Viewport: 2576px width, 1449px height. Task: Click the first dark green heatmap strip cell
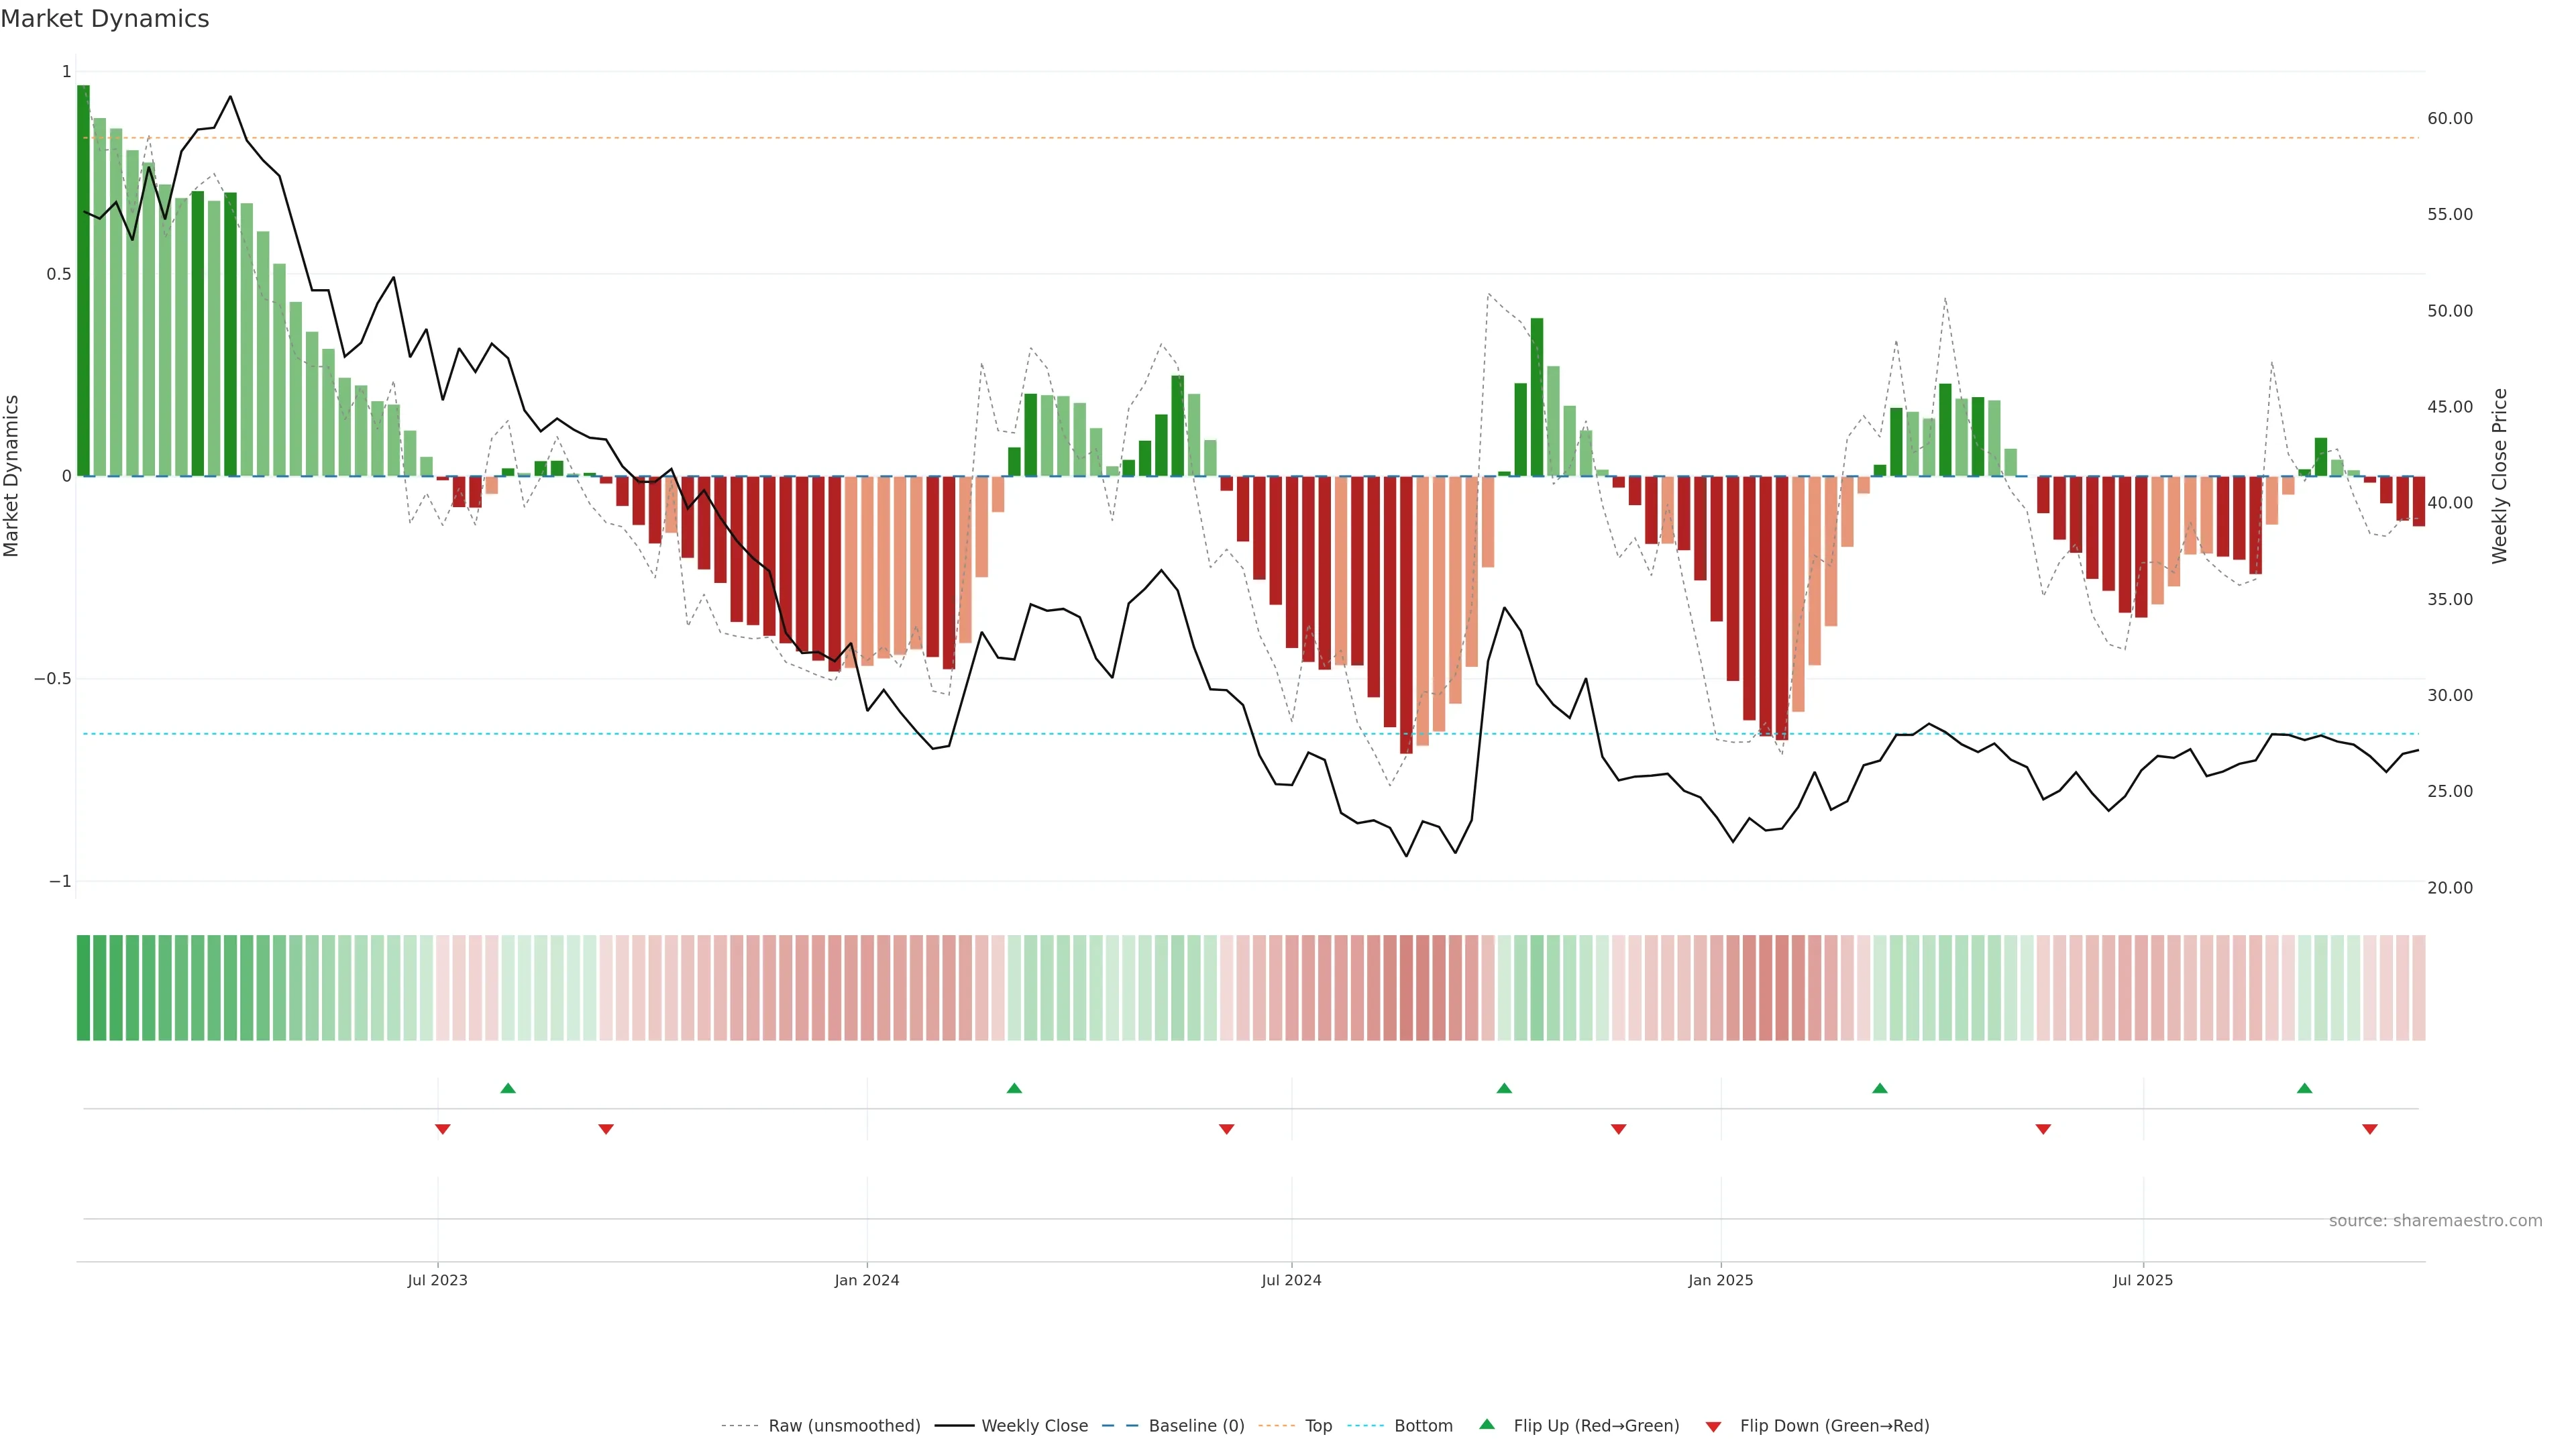click(83, 988)
